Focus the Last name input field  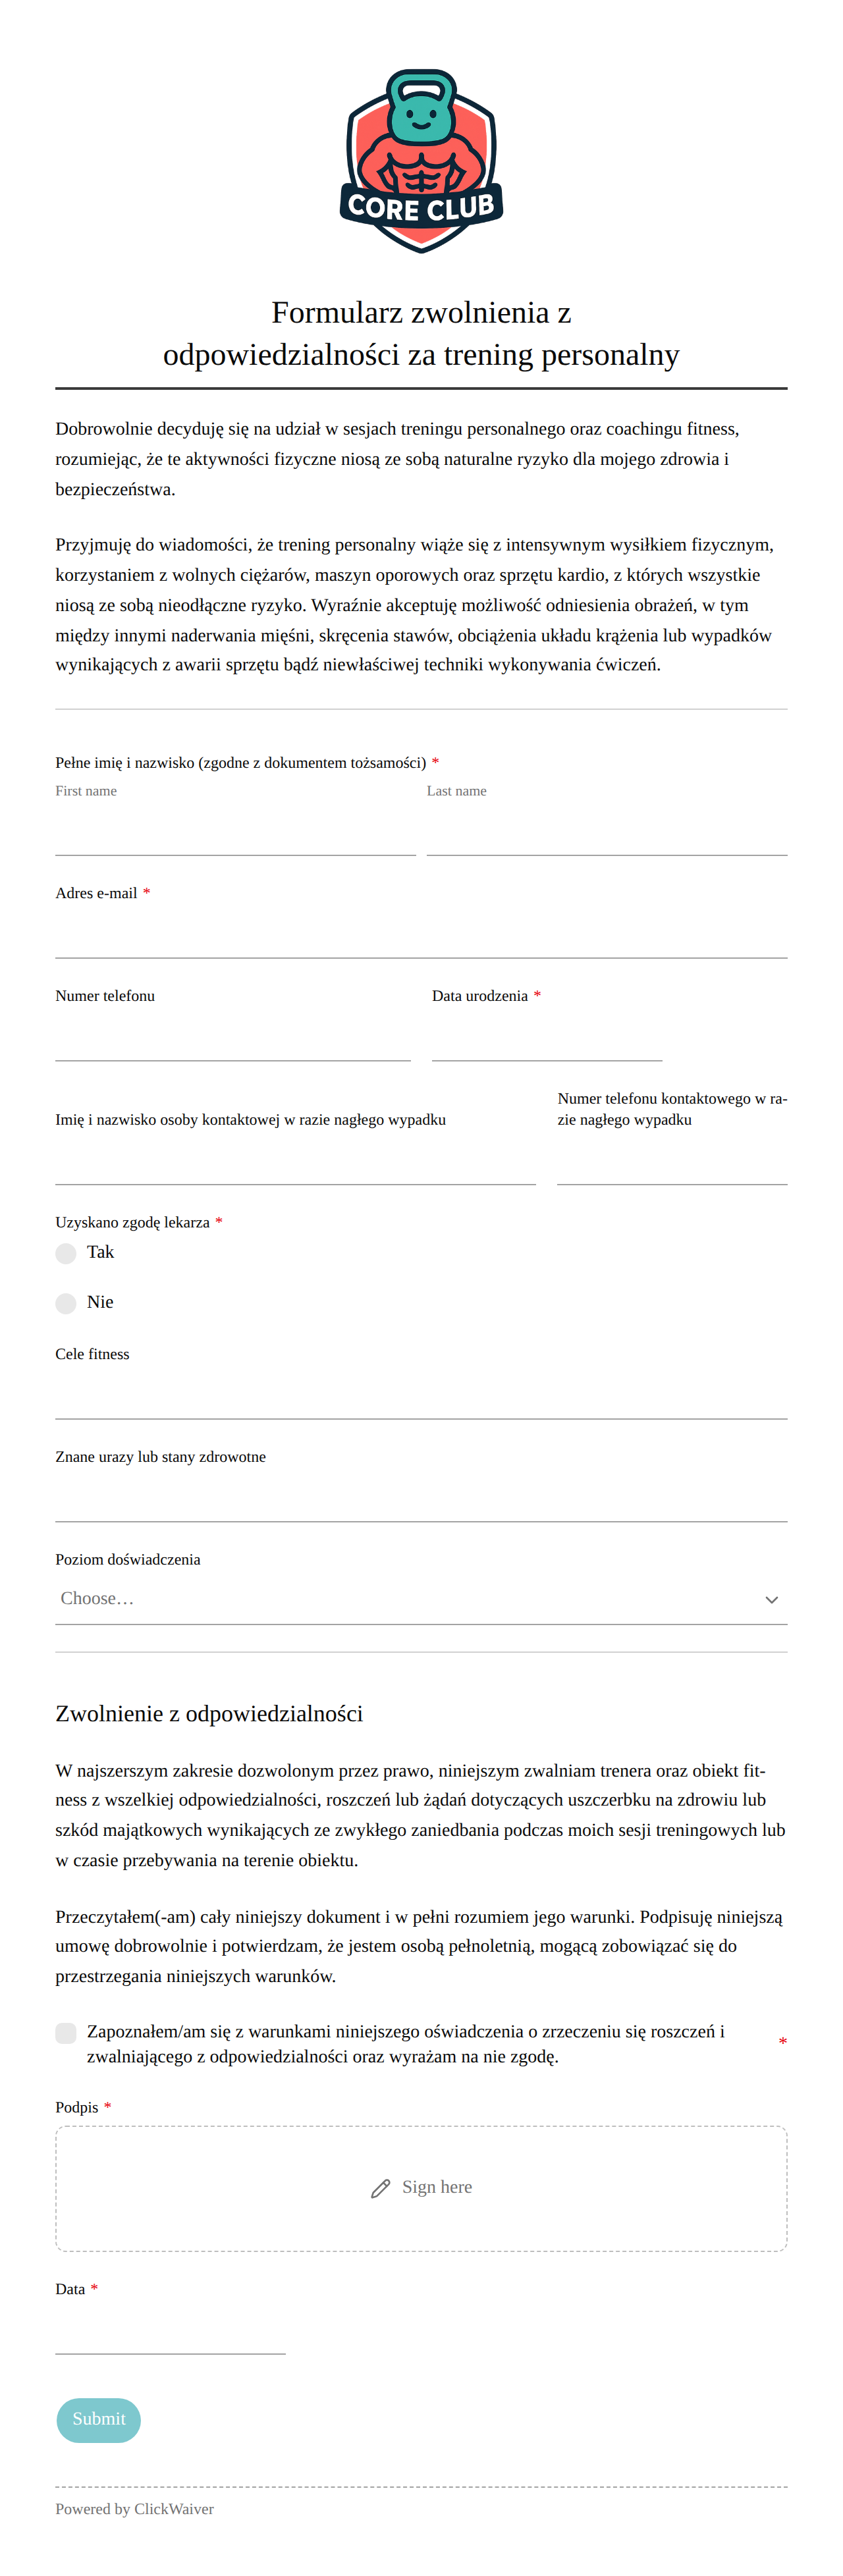(x=607, y=832)
